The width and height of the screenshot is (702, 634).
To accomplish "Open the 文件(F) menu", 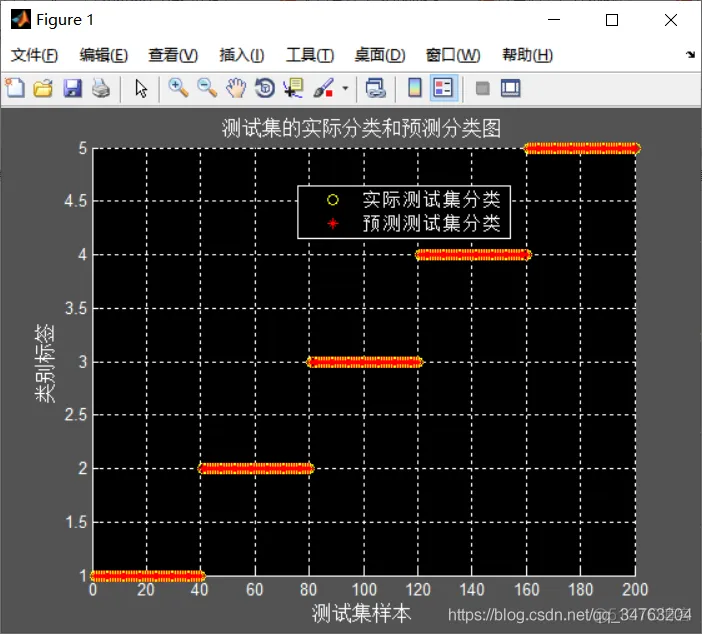I will click(34, 55).
